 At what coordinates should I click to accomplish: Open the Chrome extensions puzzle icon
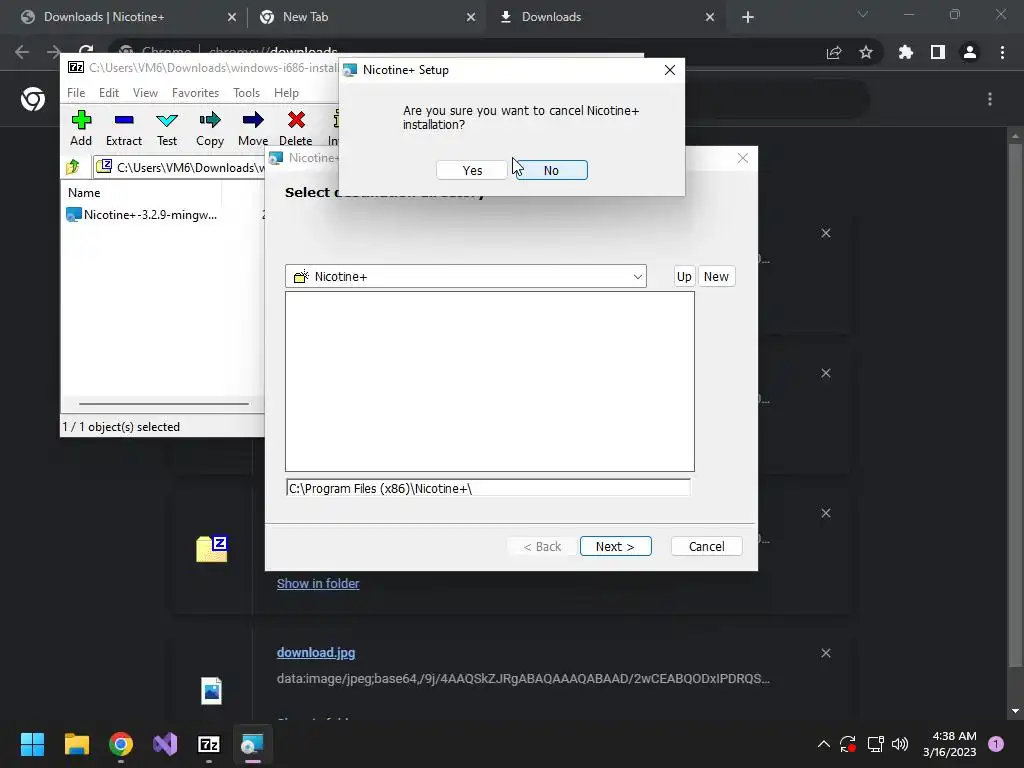point(906,52)
